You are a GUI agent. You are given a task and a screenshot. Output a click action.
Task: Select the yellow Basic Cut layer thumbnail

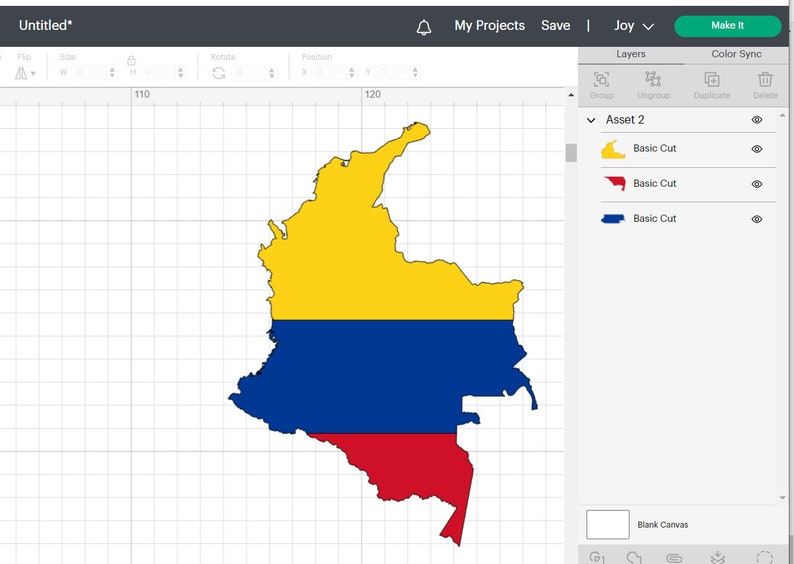pos(613,149)
